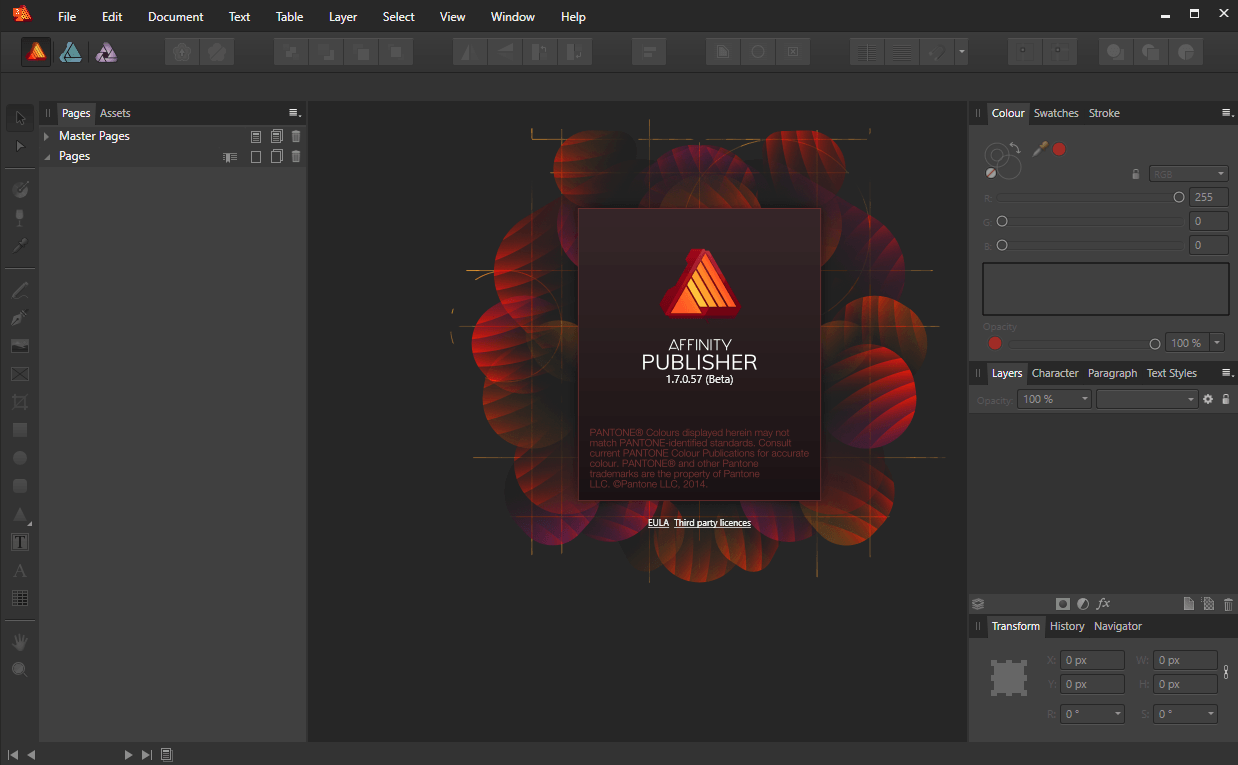1238x765 pixels.
Task: Click the Layer Effects fx icon
Action: pos(1104,604)
